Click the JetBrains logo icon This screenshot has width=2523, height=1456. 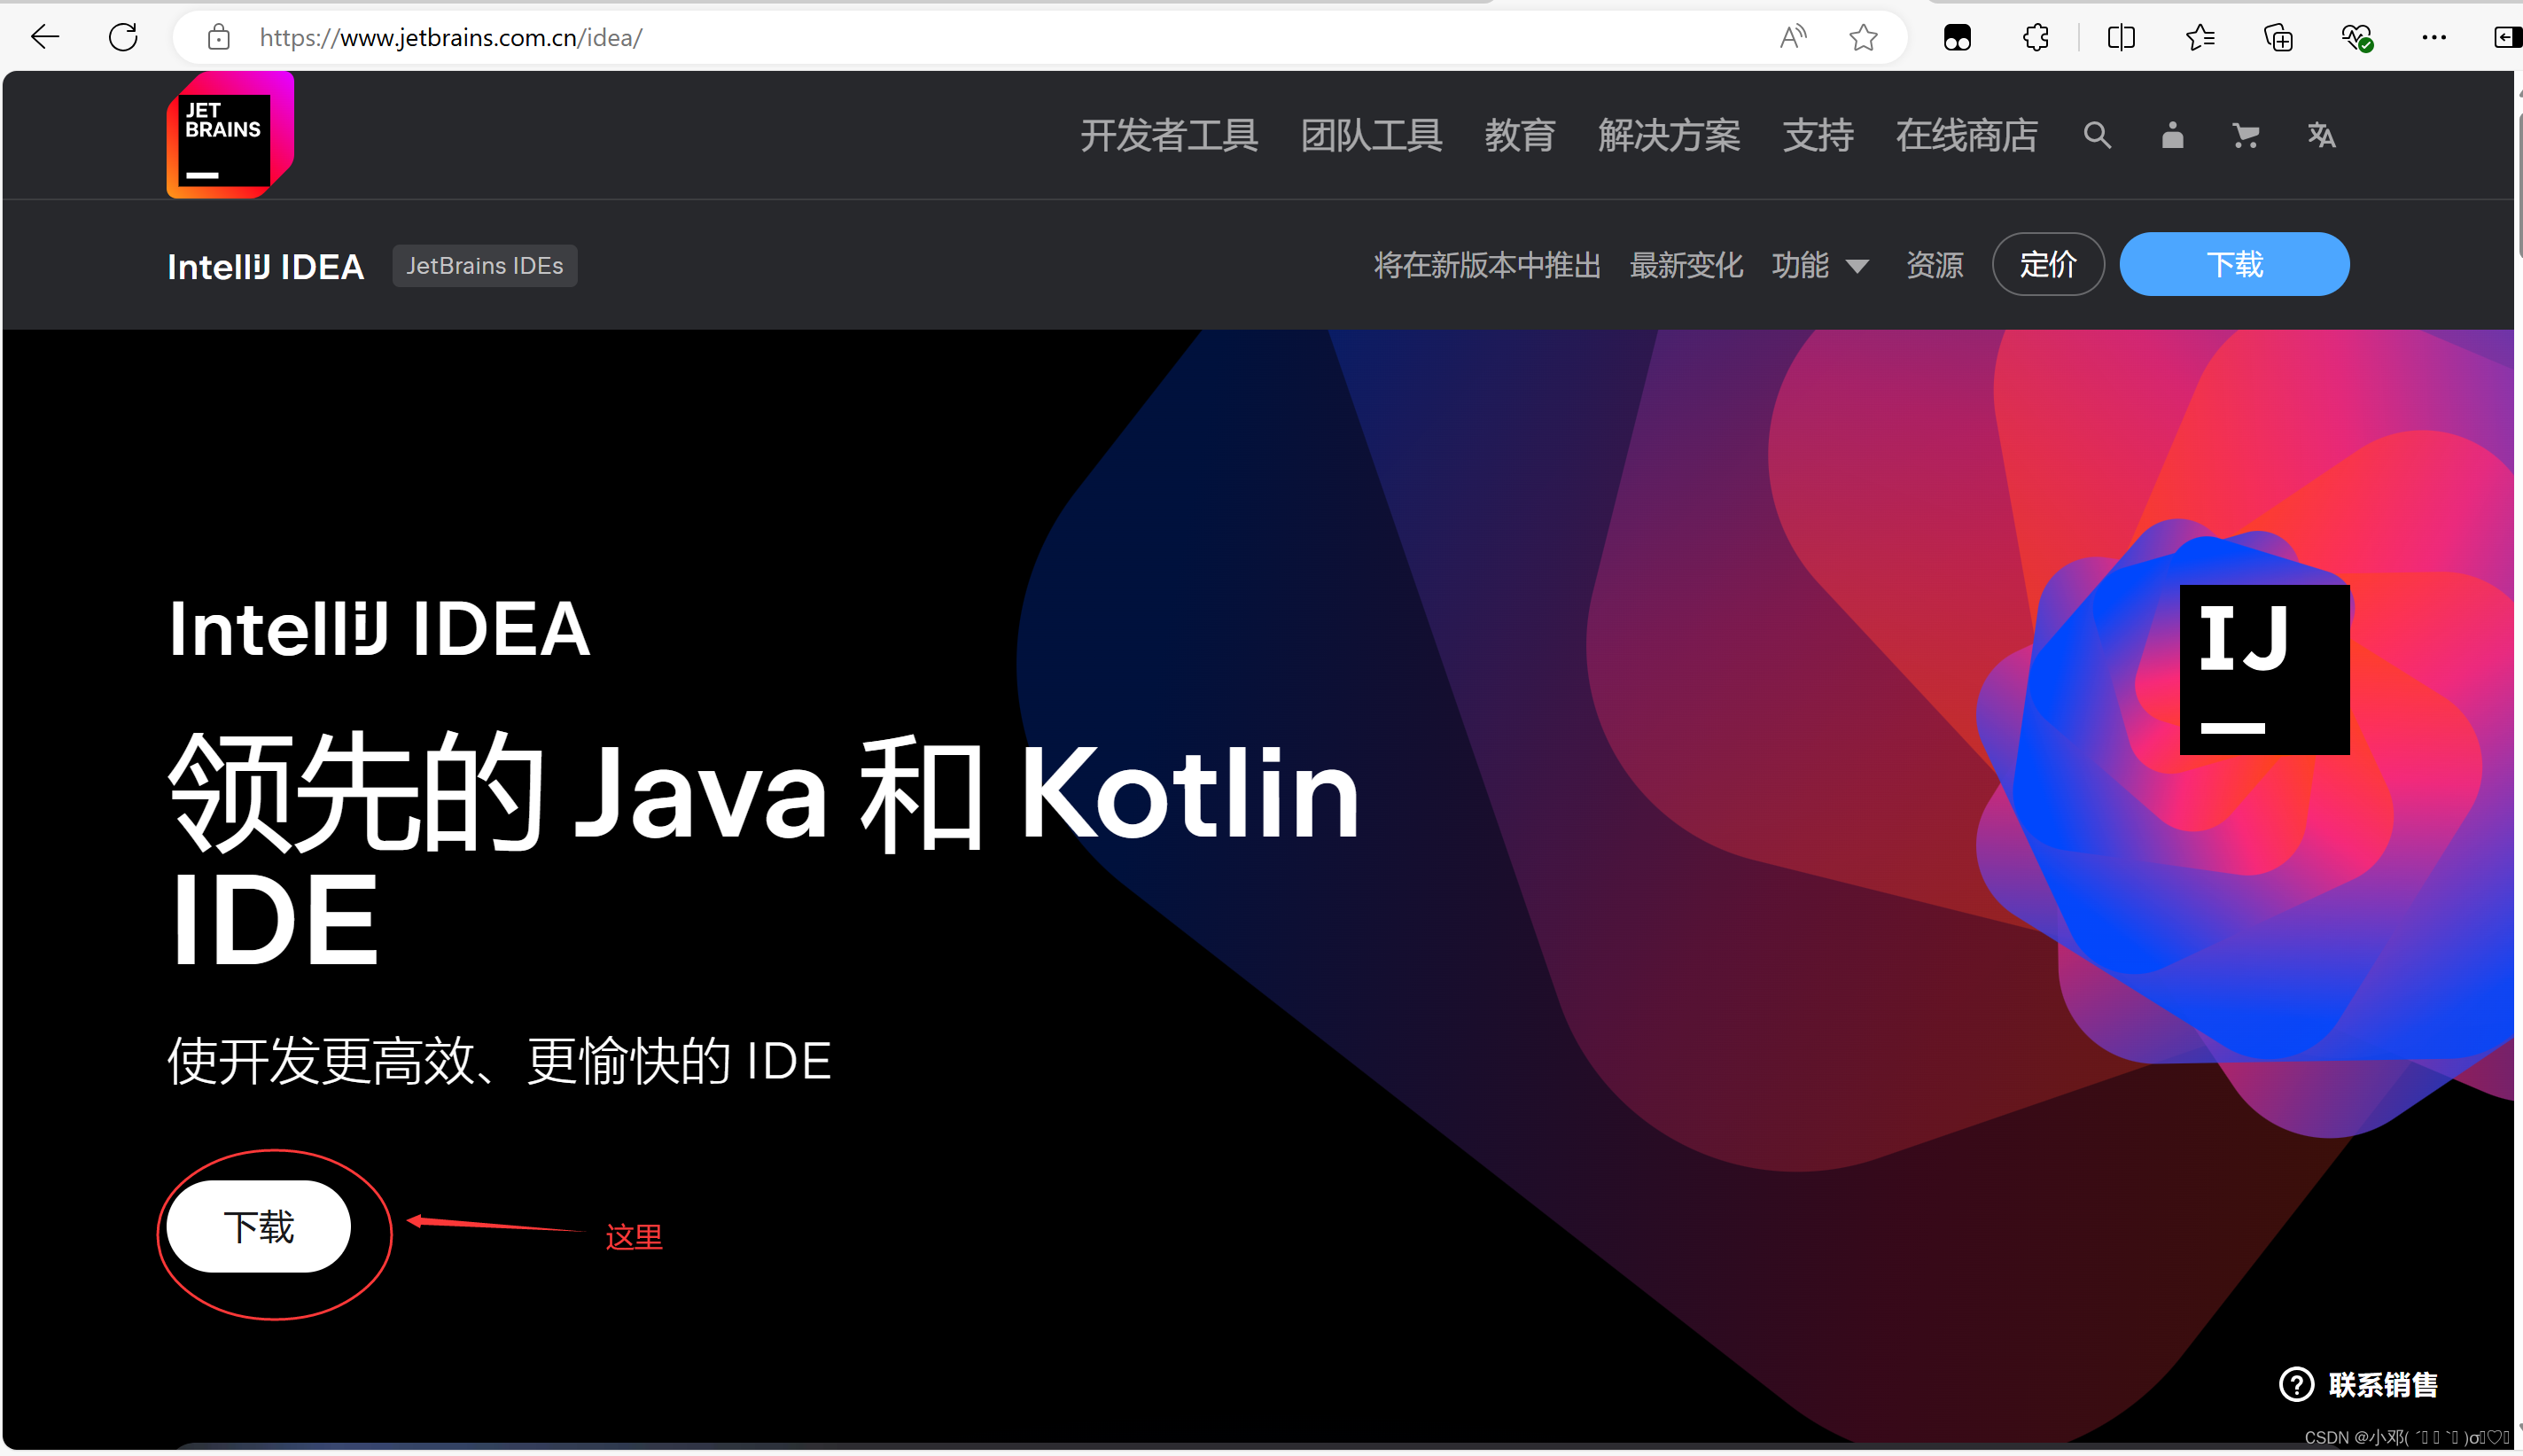coord(229,135)
